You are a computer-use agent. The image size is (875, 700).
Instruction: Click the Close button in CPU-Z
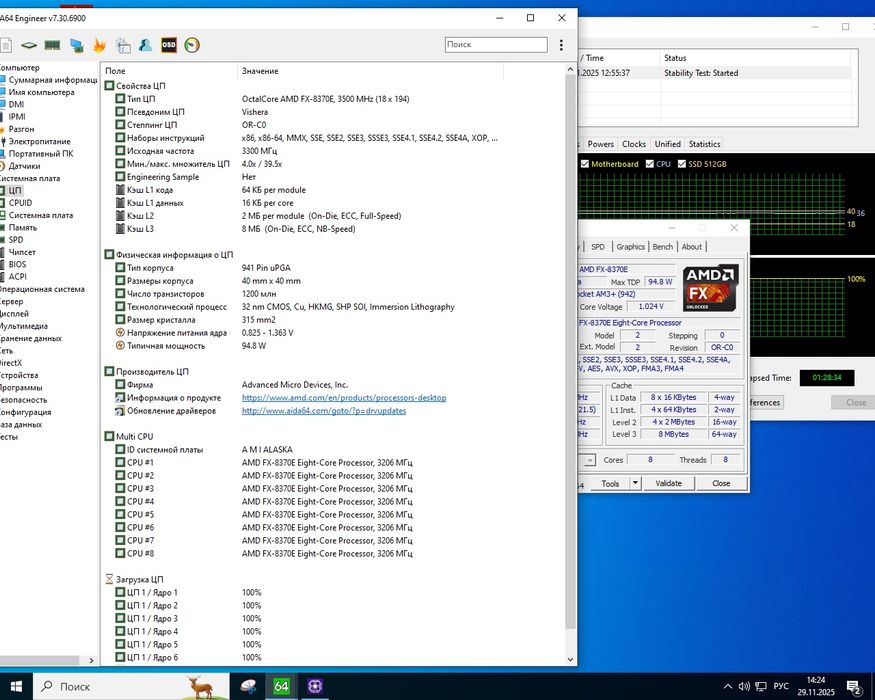coord(721,483)
